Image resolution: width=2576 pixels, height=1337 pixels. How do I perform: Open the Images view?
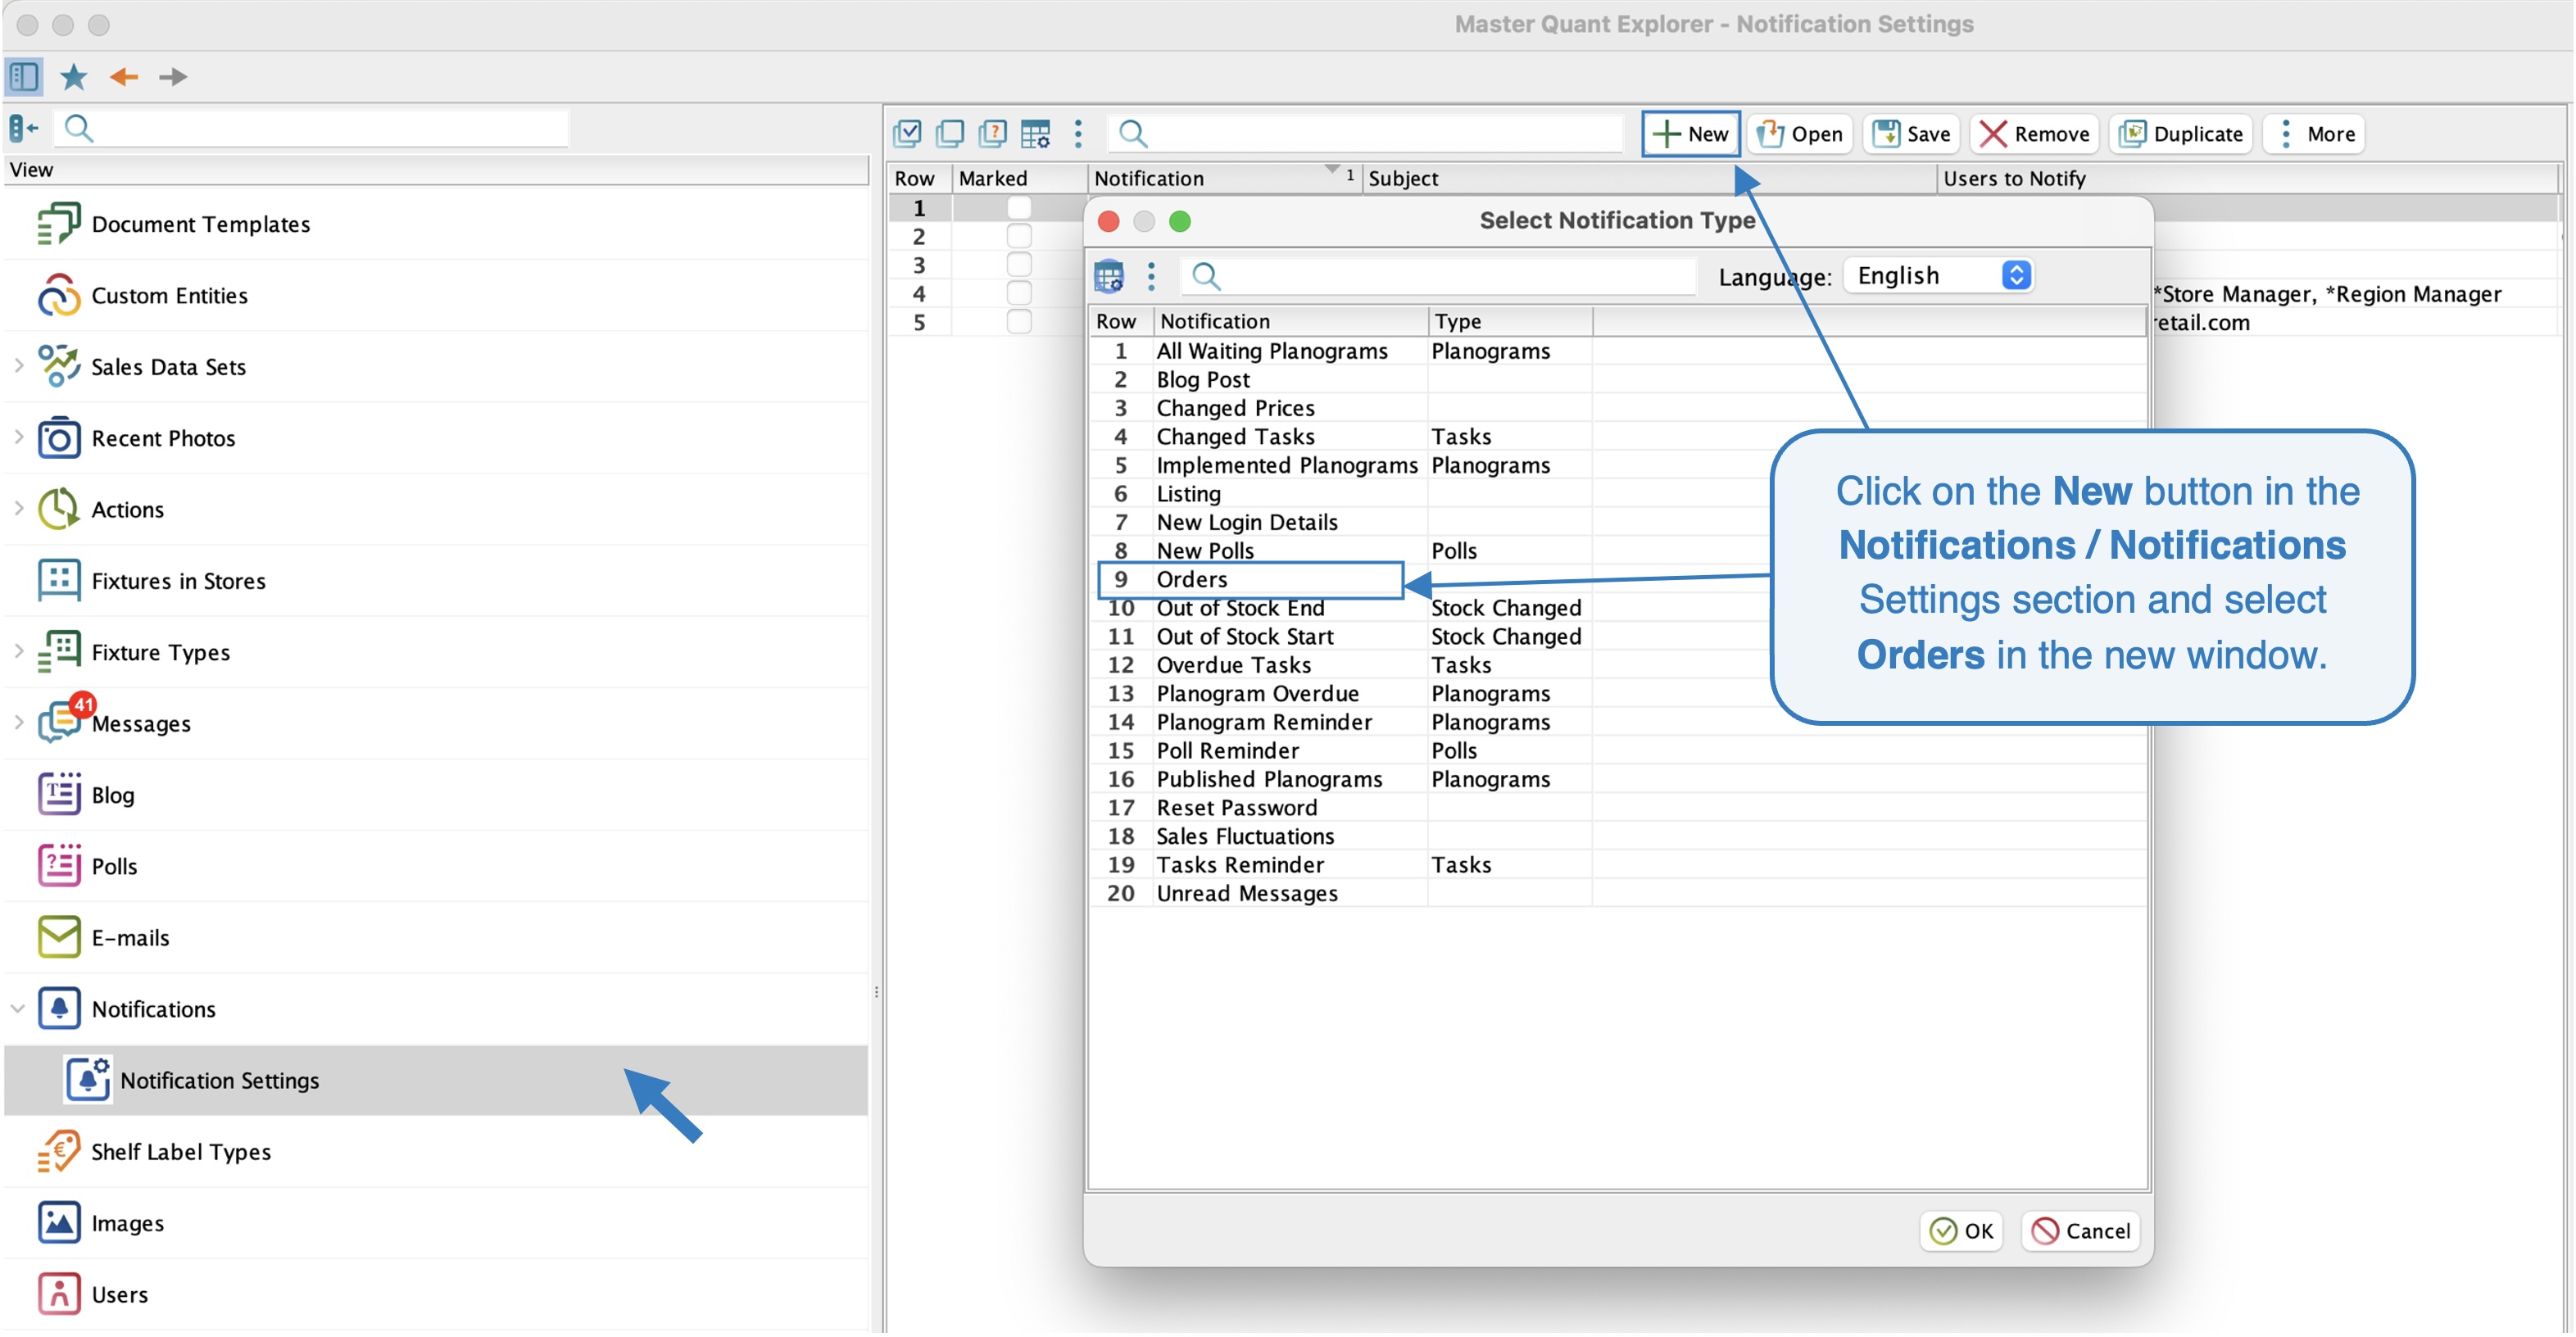pyautogui.click(x=436, y=1224)
